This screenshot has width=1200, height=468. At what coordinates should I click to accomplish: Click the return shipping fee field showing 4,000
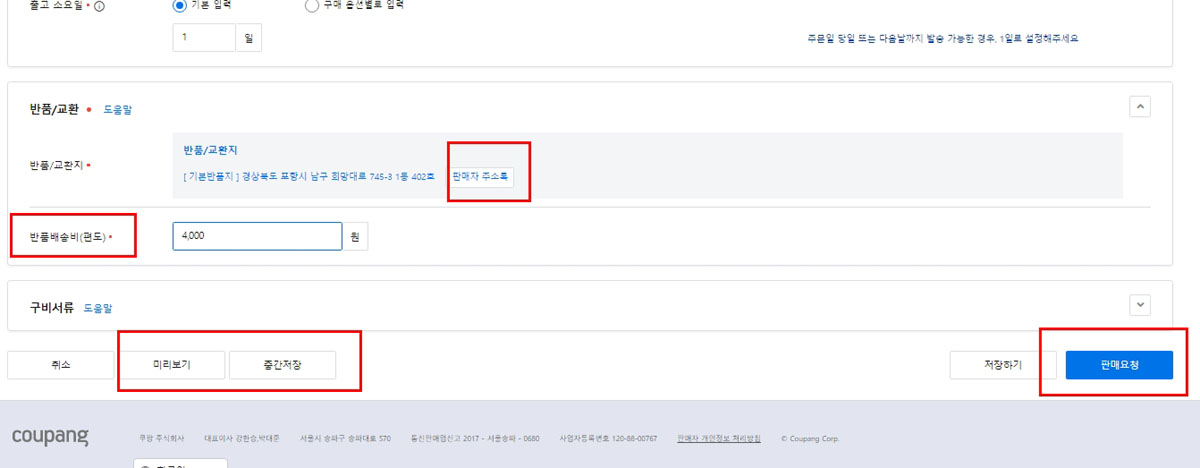point(257,236)
